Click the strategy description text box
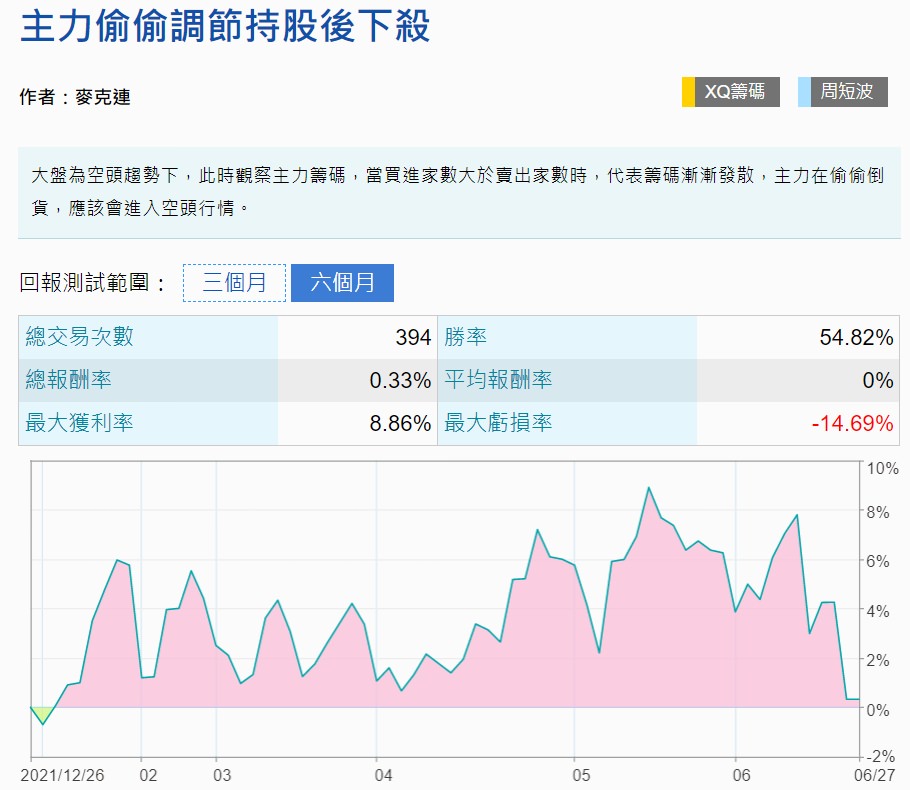Image resolution: width=910 pixels, height=790 pixels. point(459,193)
